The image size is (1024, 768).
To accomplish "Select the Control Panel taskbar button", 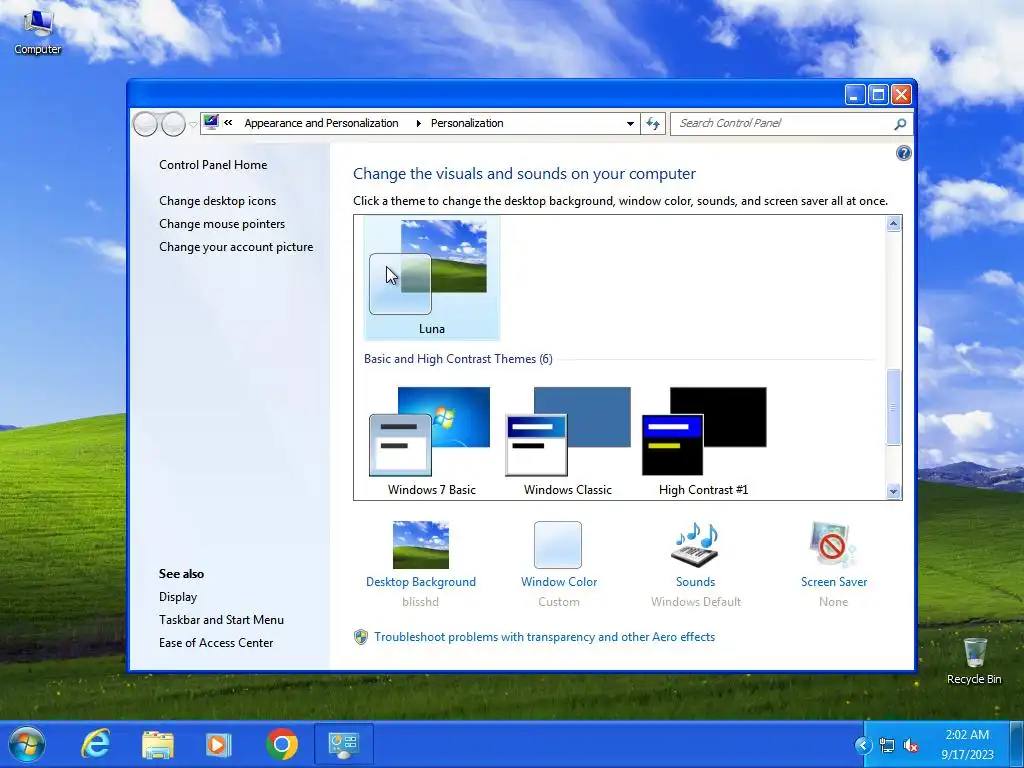I will click(x=344, y=744).
